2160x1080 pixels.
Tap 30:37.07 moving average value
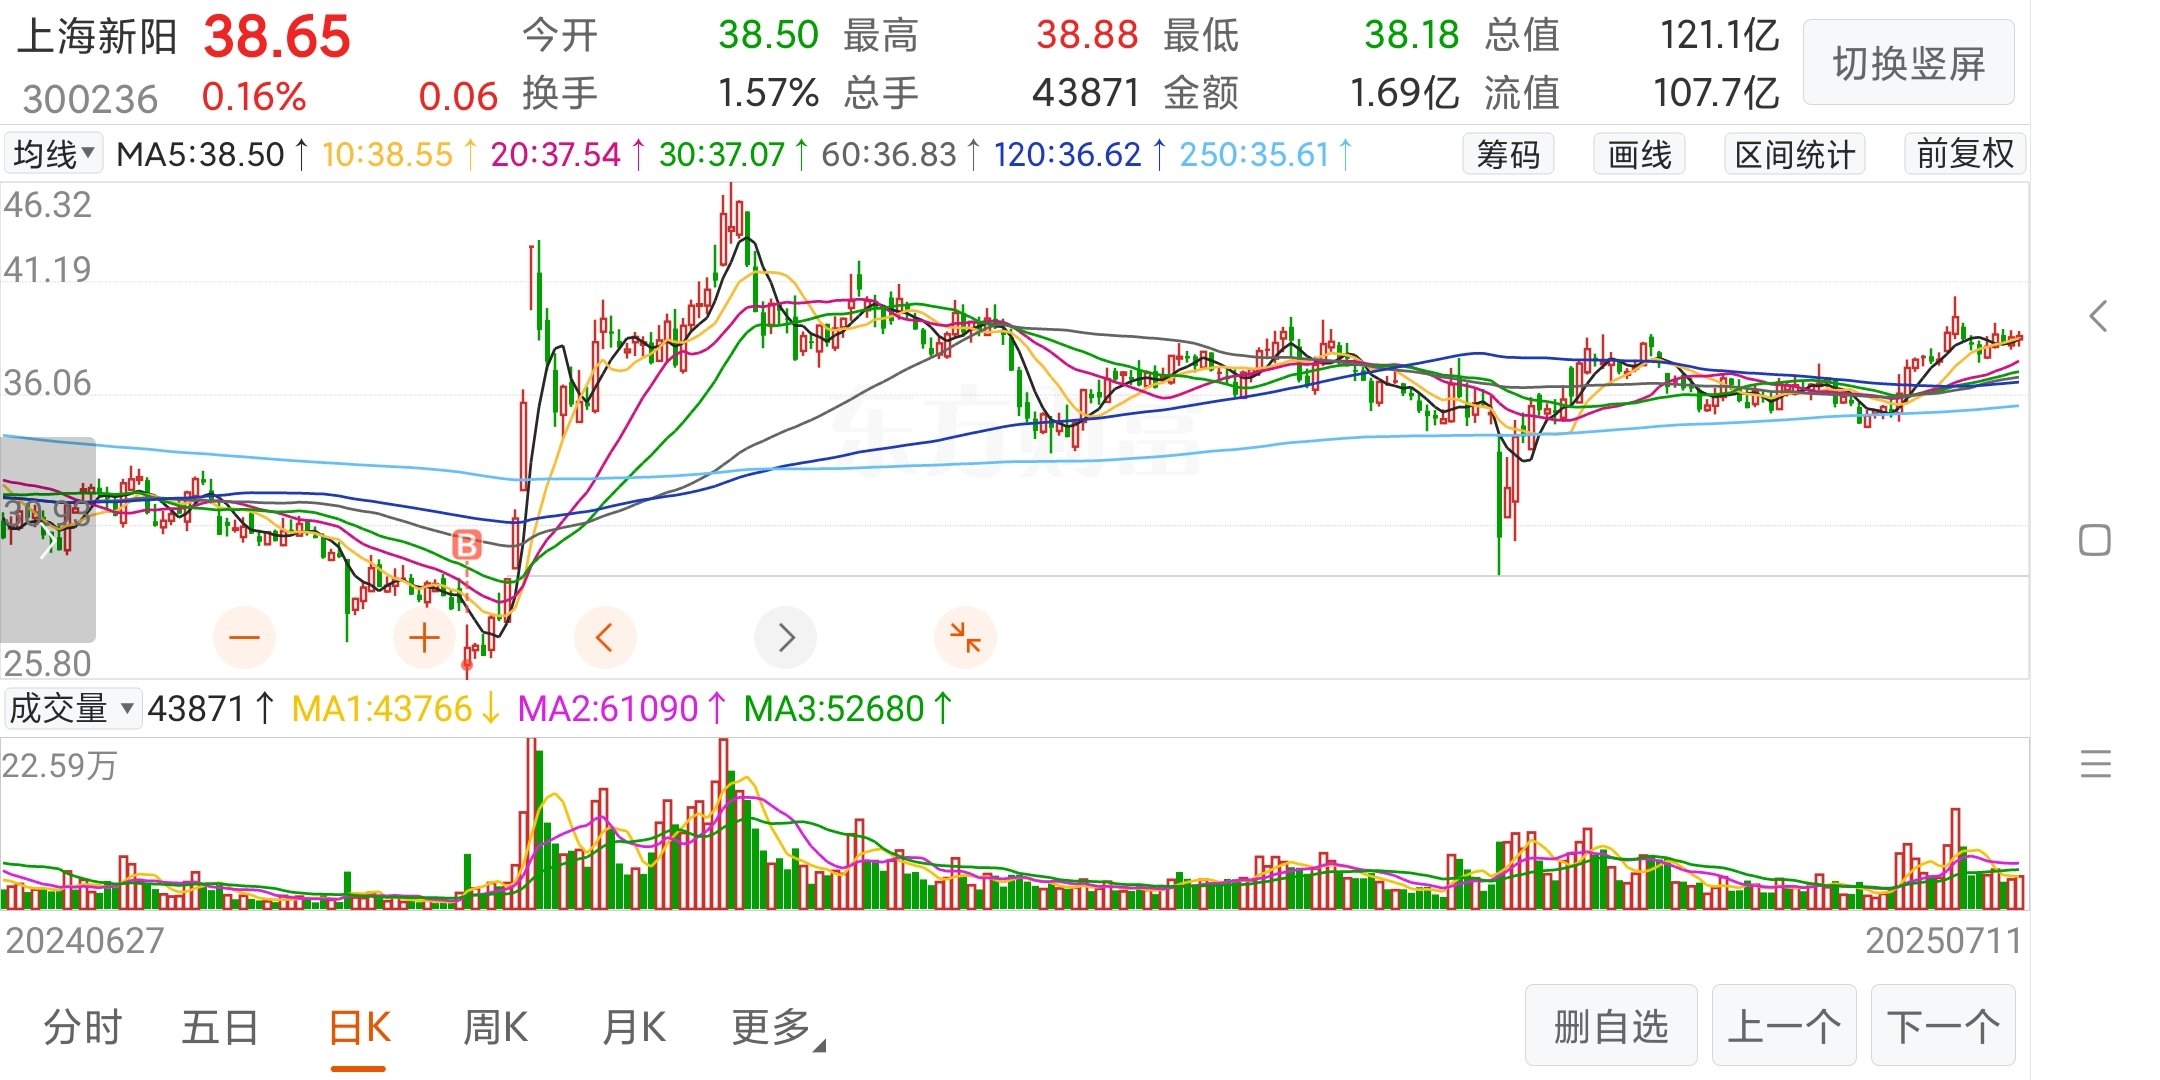pos(722,154)
